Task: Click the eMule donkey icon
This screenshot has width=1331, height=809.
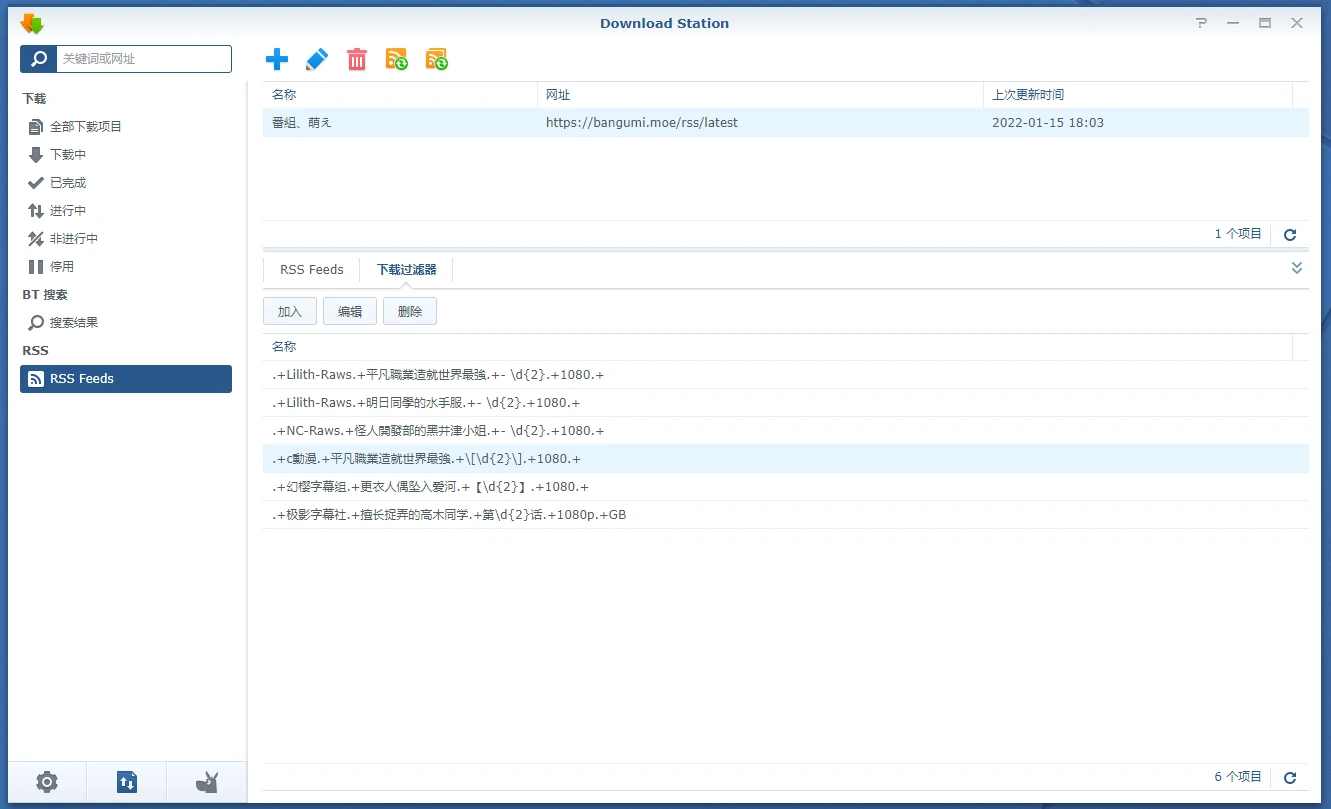Action: (206, 782)
